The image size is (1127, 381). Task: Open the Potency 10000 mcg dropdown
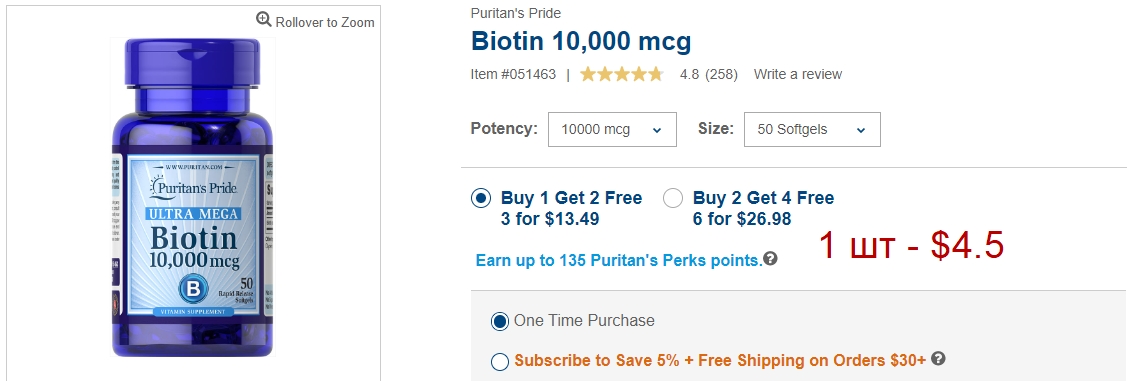coord(612,129)
